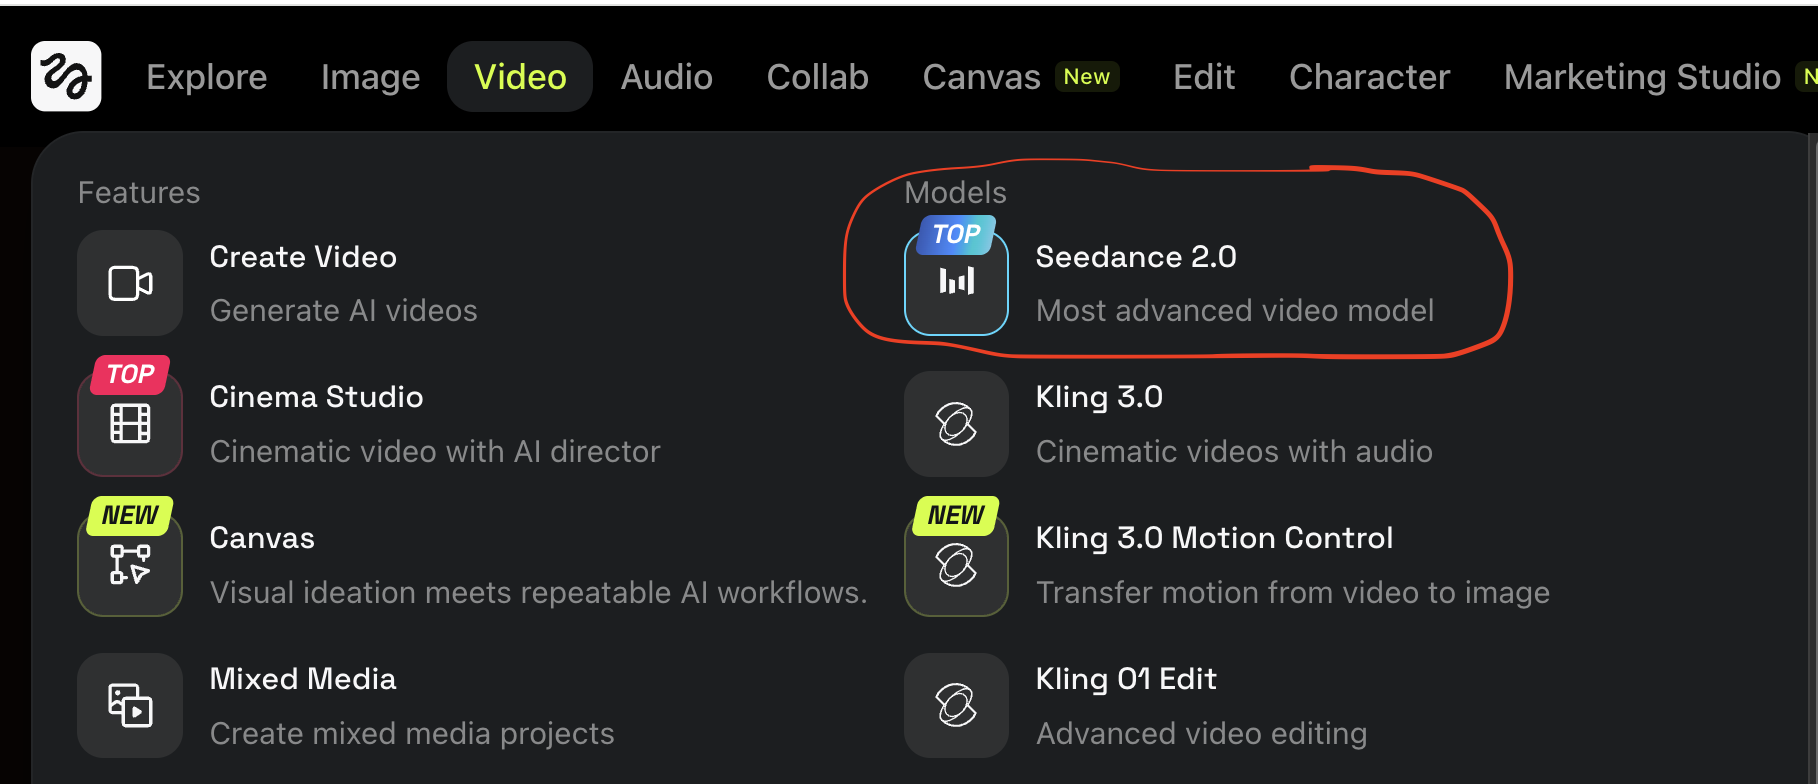1818x784 pixels.
Task: Open Cinema Studio feature link
Action: [316, 397]
